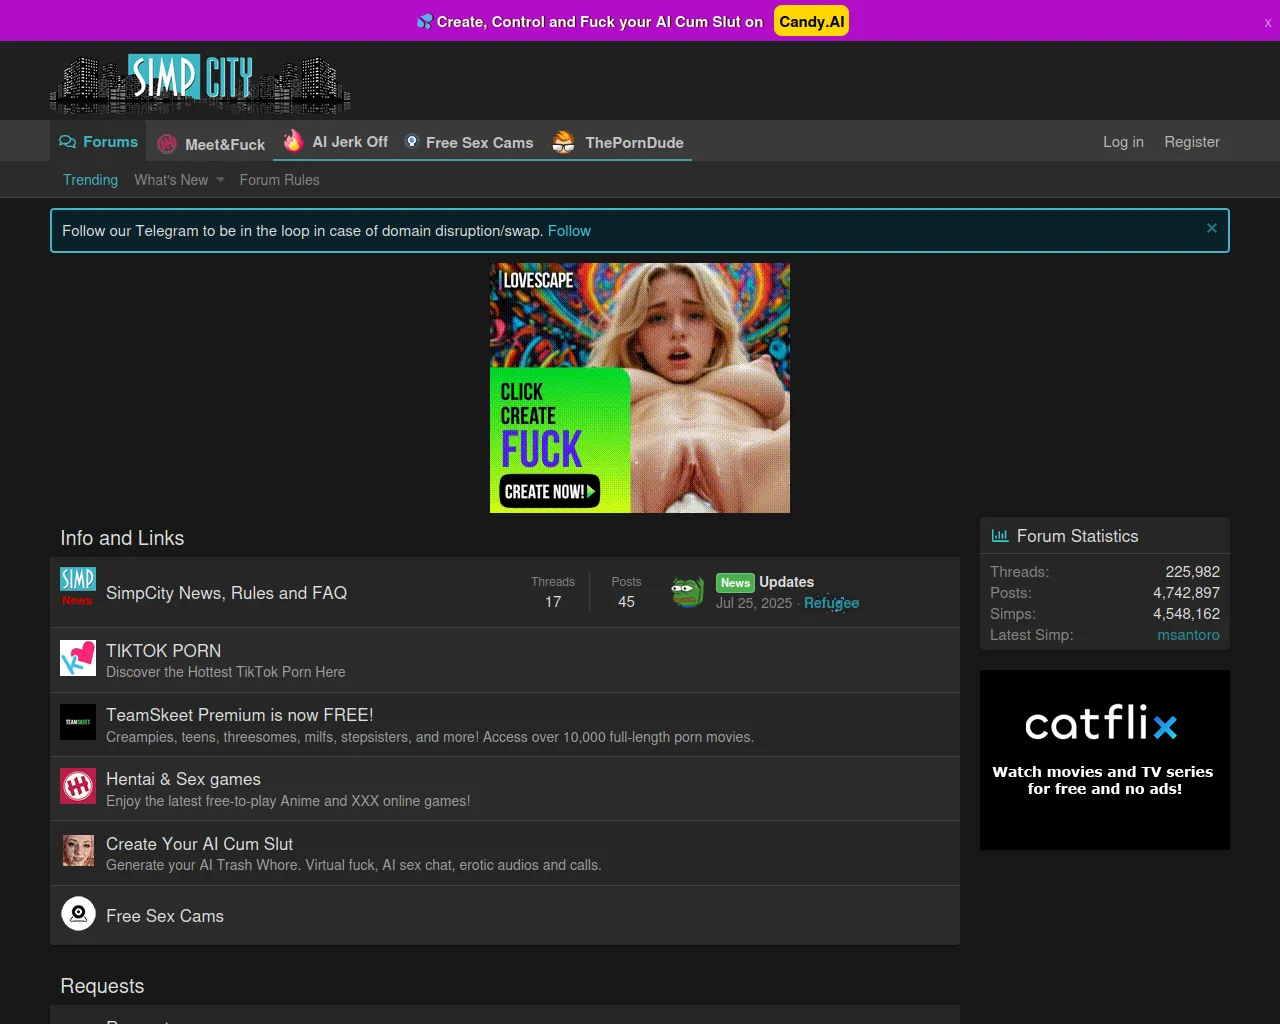Open the Forums tab
1280x1024 pixels.
99,142
